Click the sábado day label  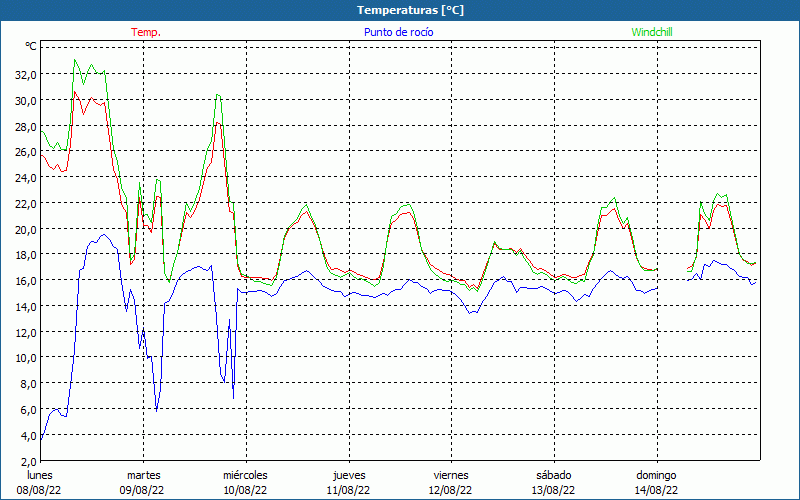554,475
